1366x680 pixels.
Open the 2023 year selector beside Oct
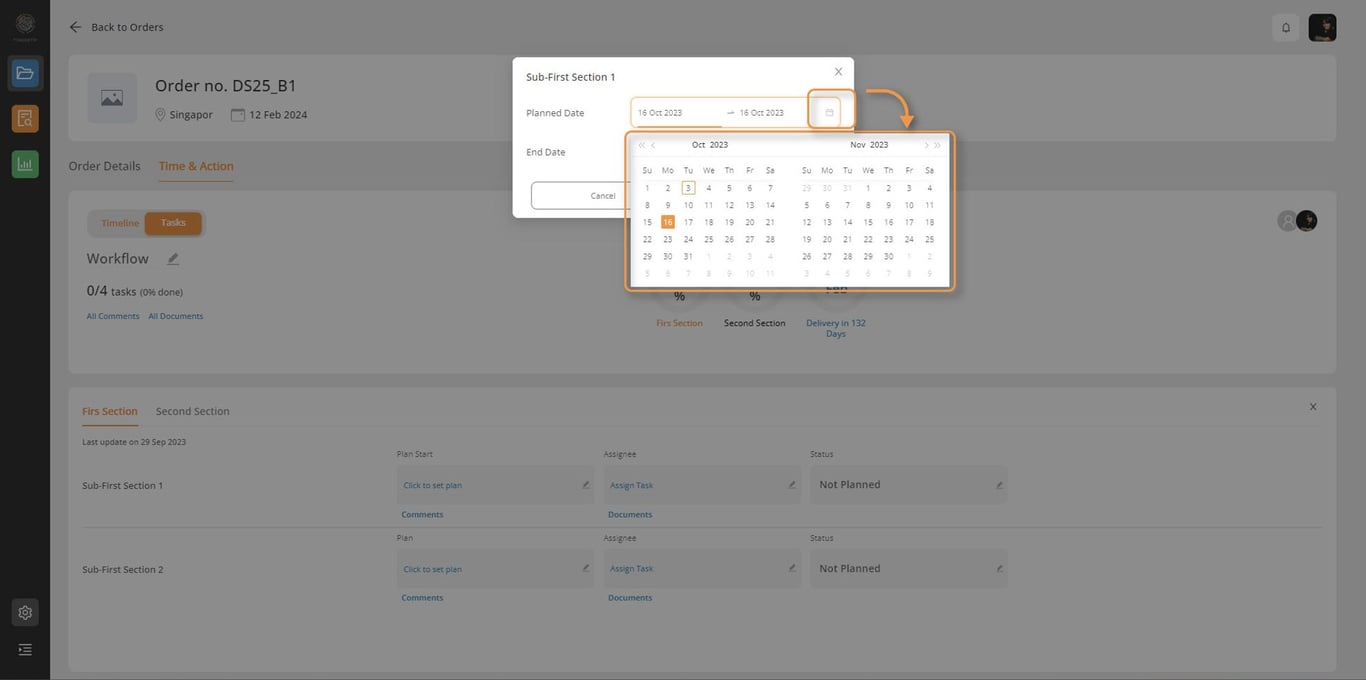click(719, 145)
